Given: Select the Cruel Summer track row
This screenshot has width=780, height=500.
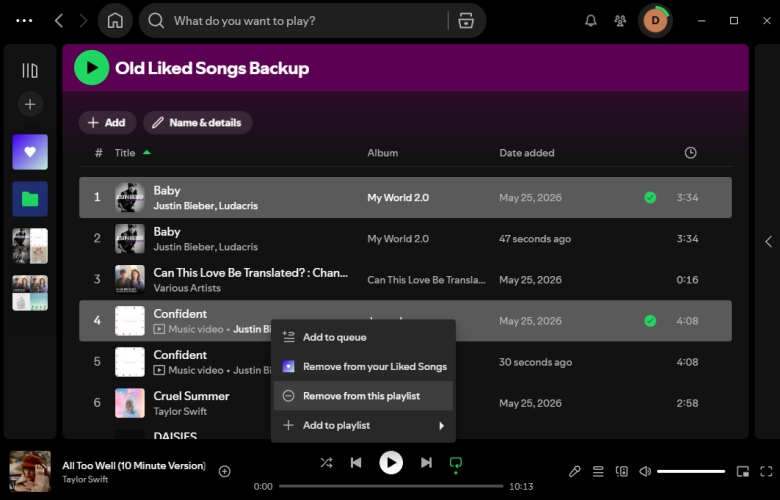Looking at the screenshot, I should pyautogui.click(x=405, y=403).
